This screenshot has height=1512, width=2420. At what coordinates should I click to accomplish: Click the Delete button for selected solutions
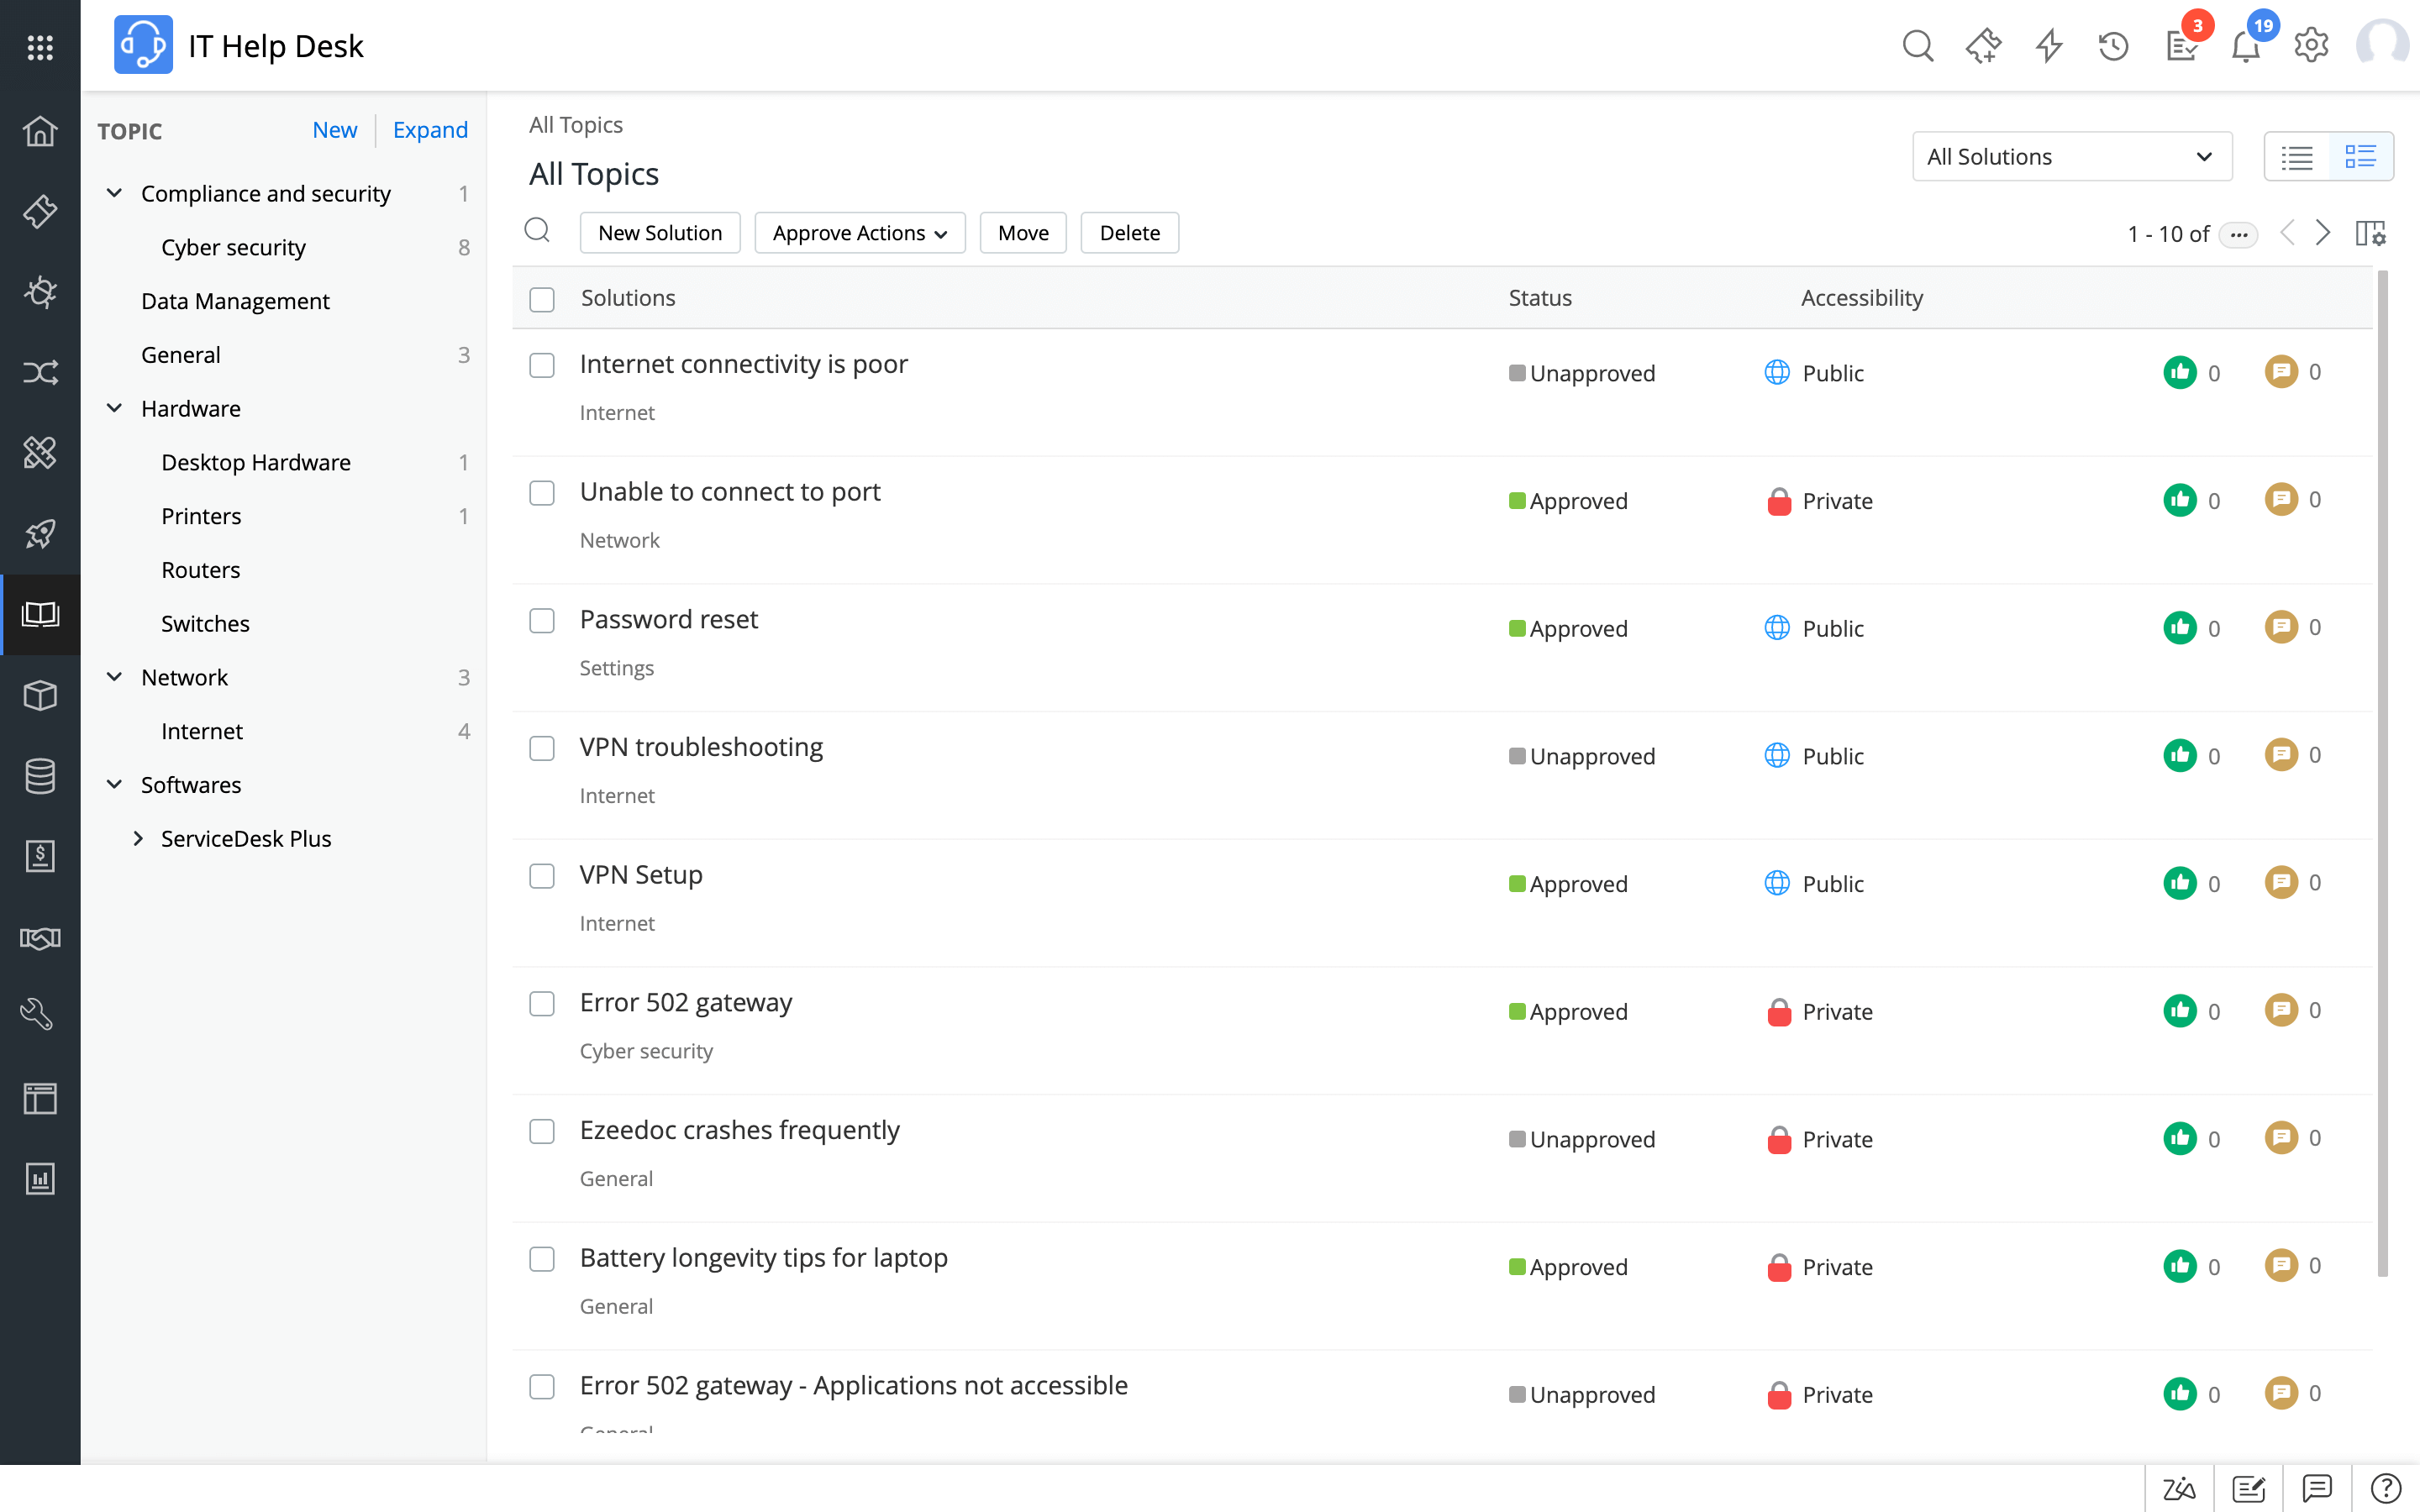click(1129, 232)
